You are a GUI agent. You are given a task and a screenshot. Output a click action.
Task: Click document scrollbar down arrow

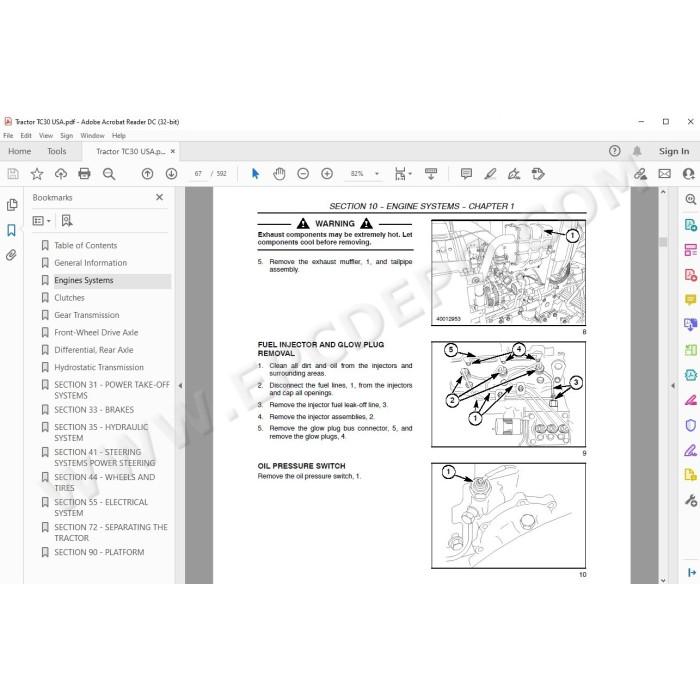(x=663, y=580)
